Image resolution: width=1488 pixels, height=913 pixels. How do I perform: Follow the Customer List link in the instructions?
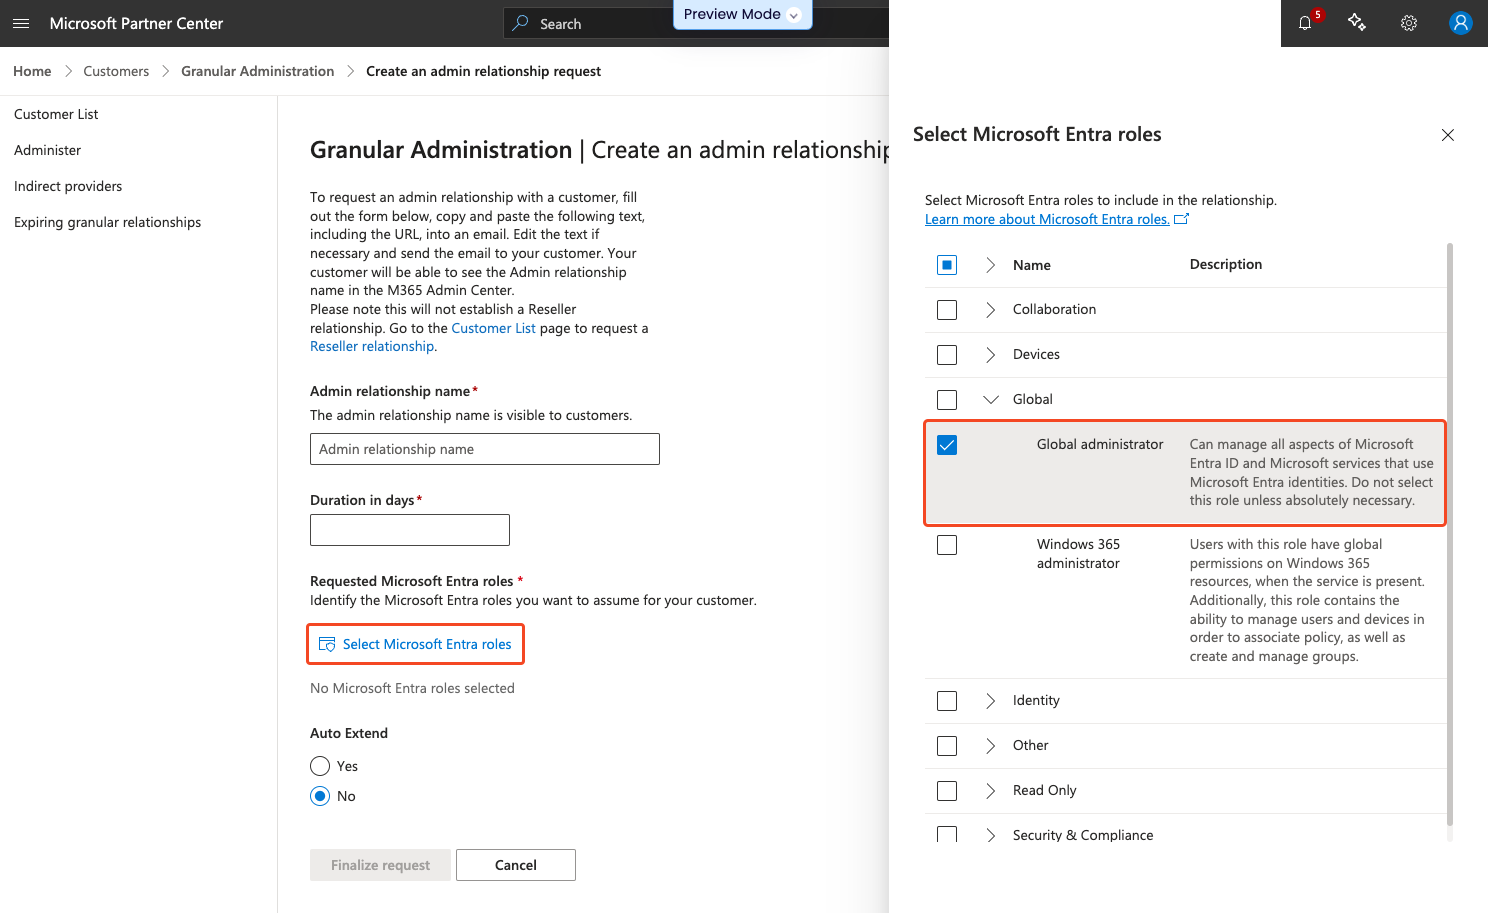pyautogui.click(x=493, y=328)
